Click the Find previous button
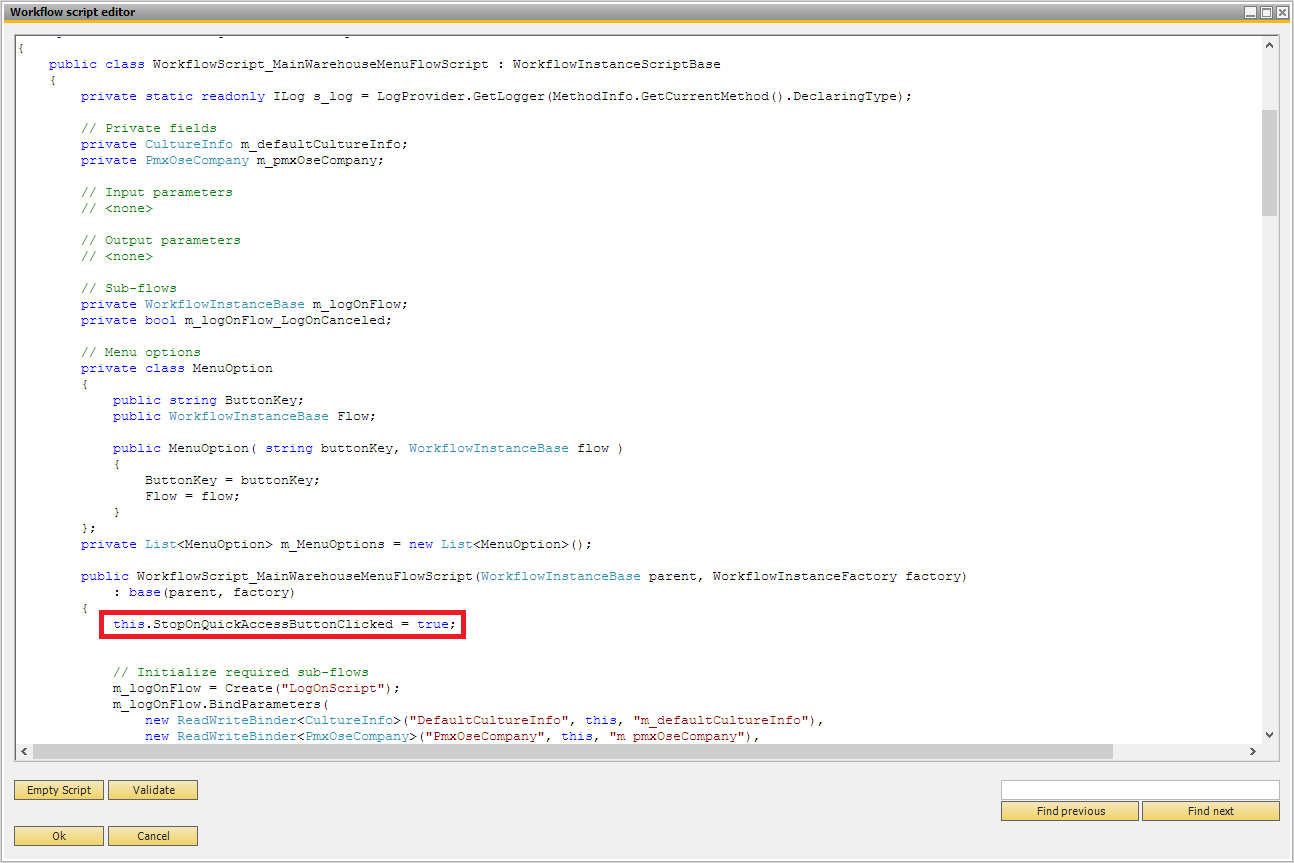Image resolution: width=1294 pixels, height=863 pixels. (1069, 811)
